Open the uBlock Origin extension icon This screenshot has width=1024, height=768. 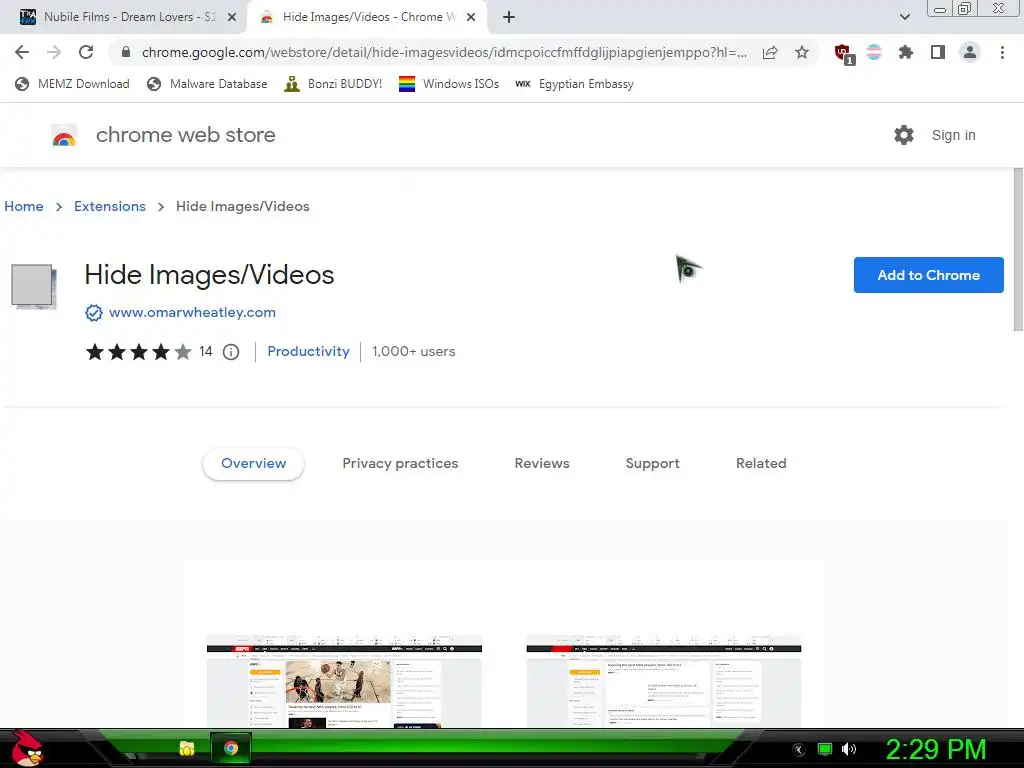844,53
